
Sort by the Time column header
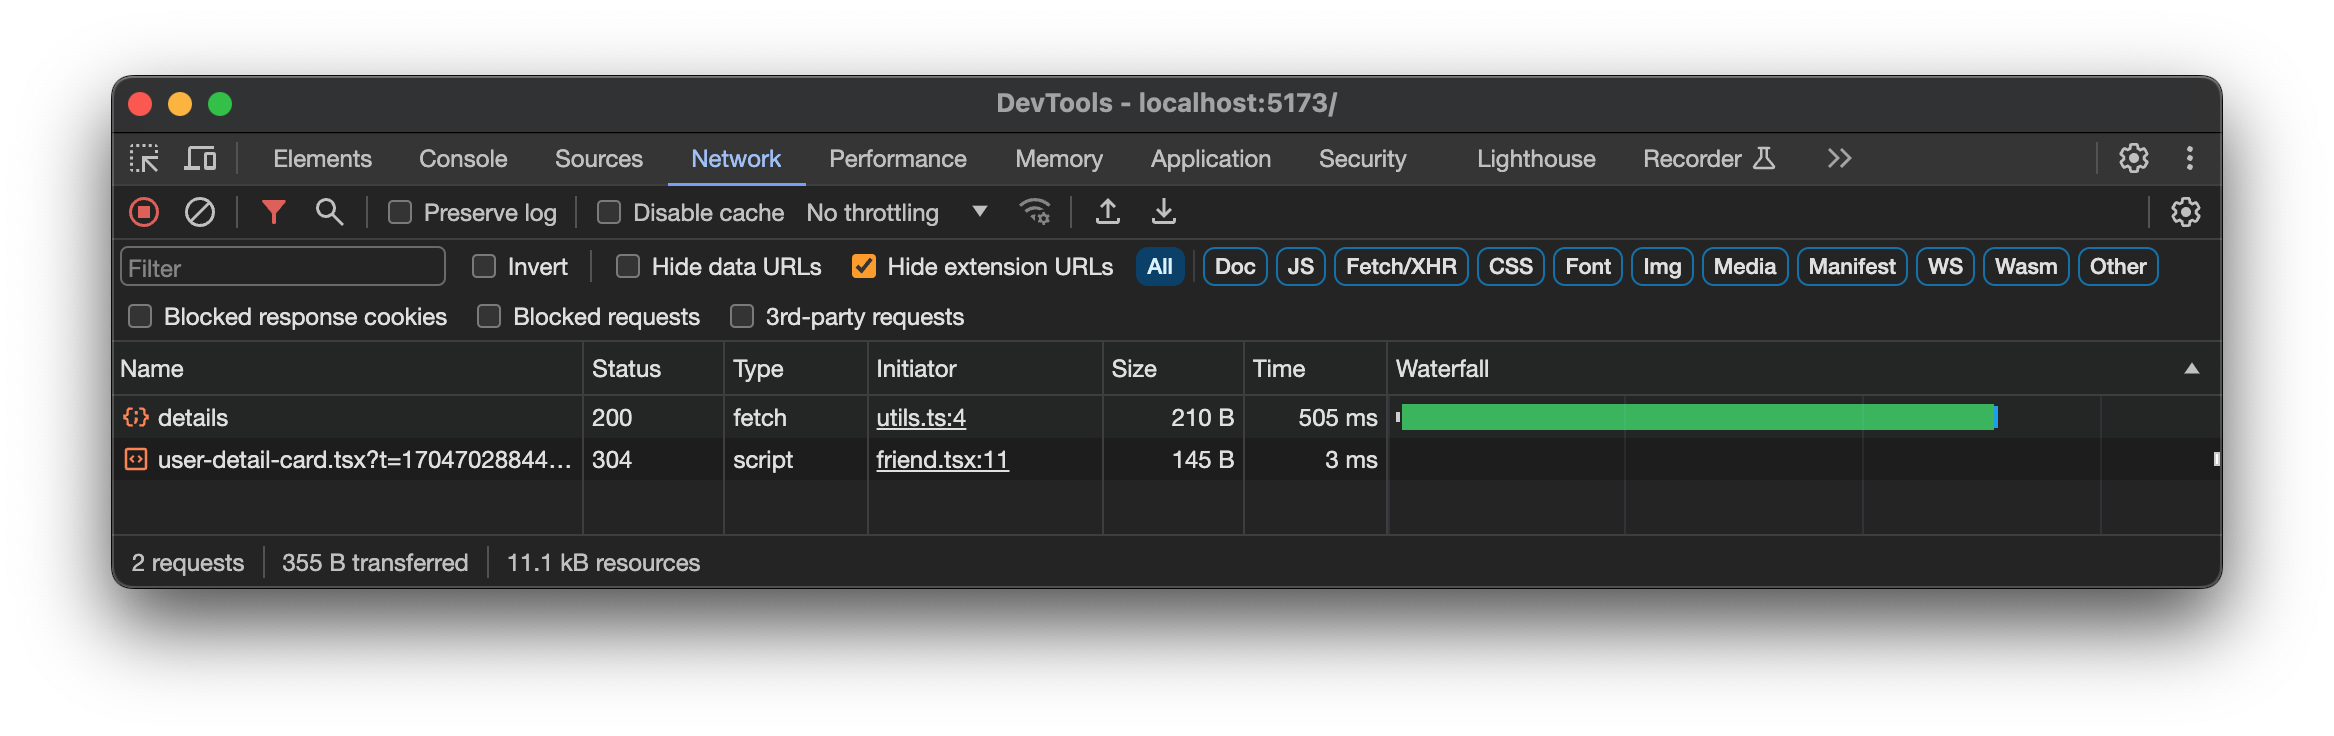point(1315,368)
